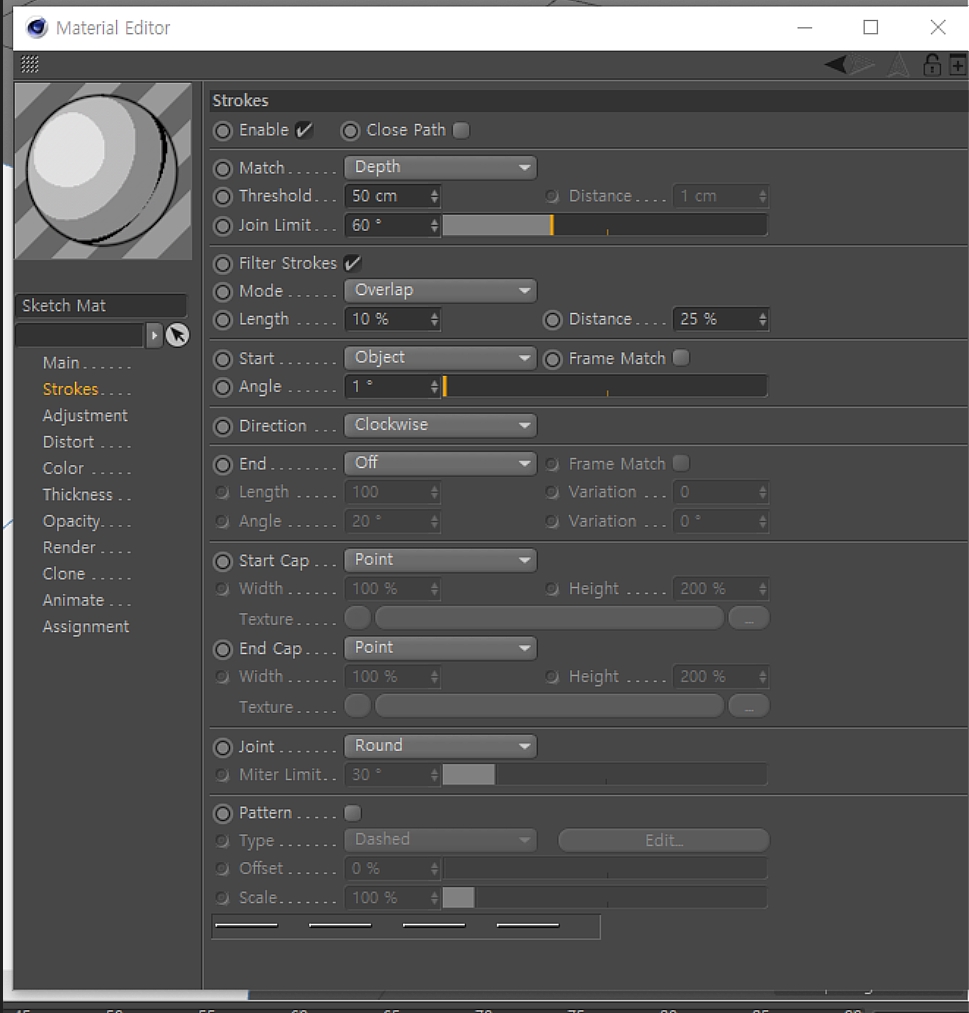The width and height of the screenshot is (969, 1013).
Task: Click the Threshold spinner arrows
Action: pos(435,196)
